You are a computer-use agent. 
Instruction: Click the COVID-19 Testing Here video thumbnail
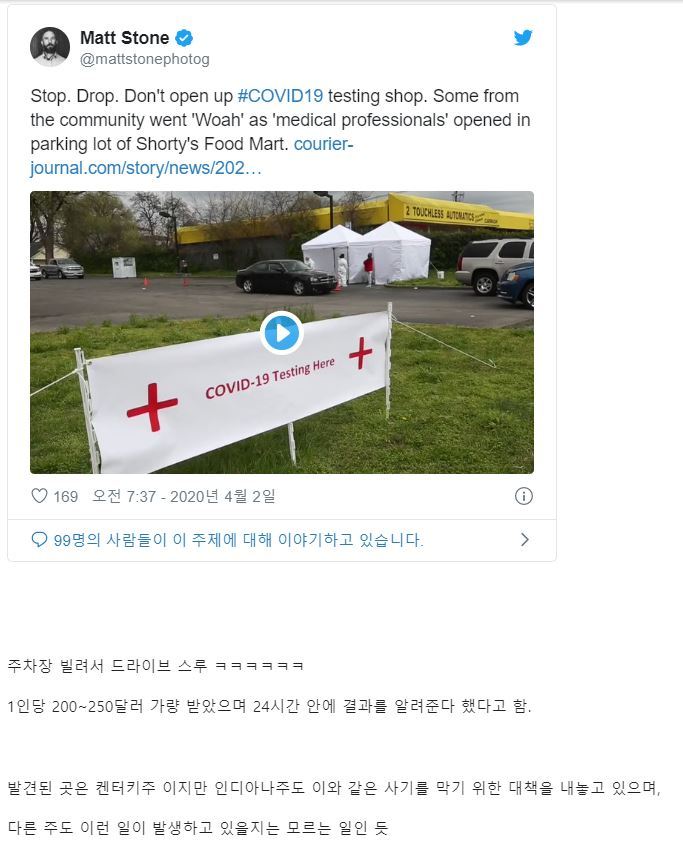(x=282, y=333)
